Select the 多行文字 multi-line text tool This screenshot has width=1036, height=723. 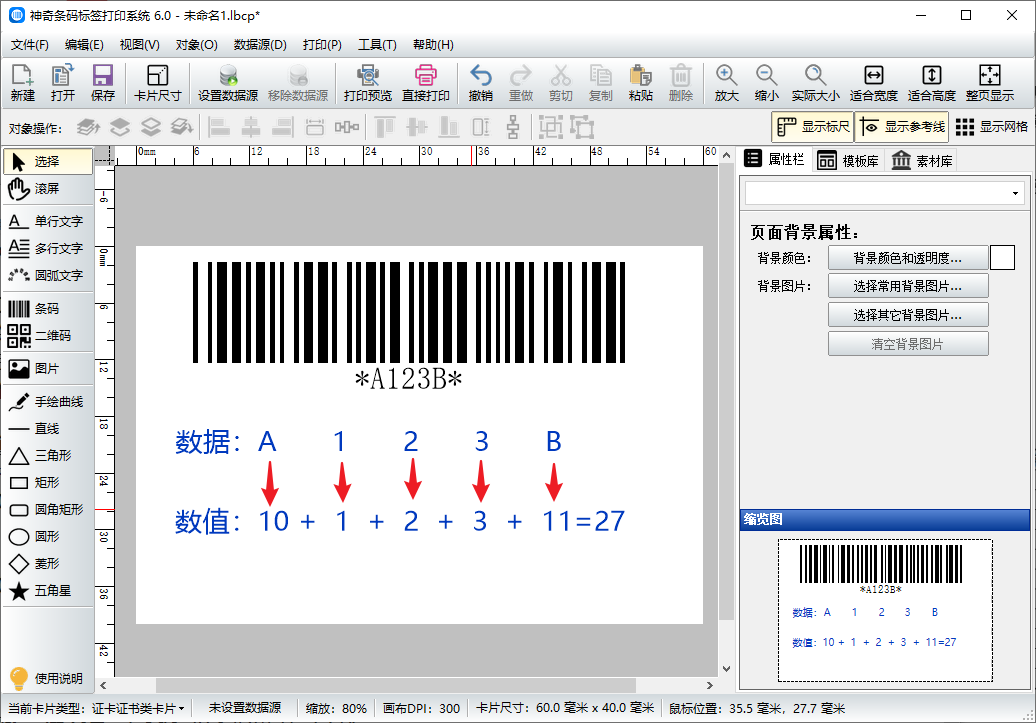pos(48,248)
